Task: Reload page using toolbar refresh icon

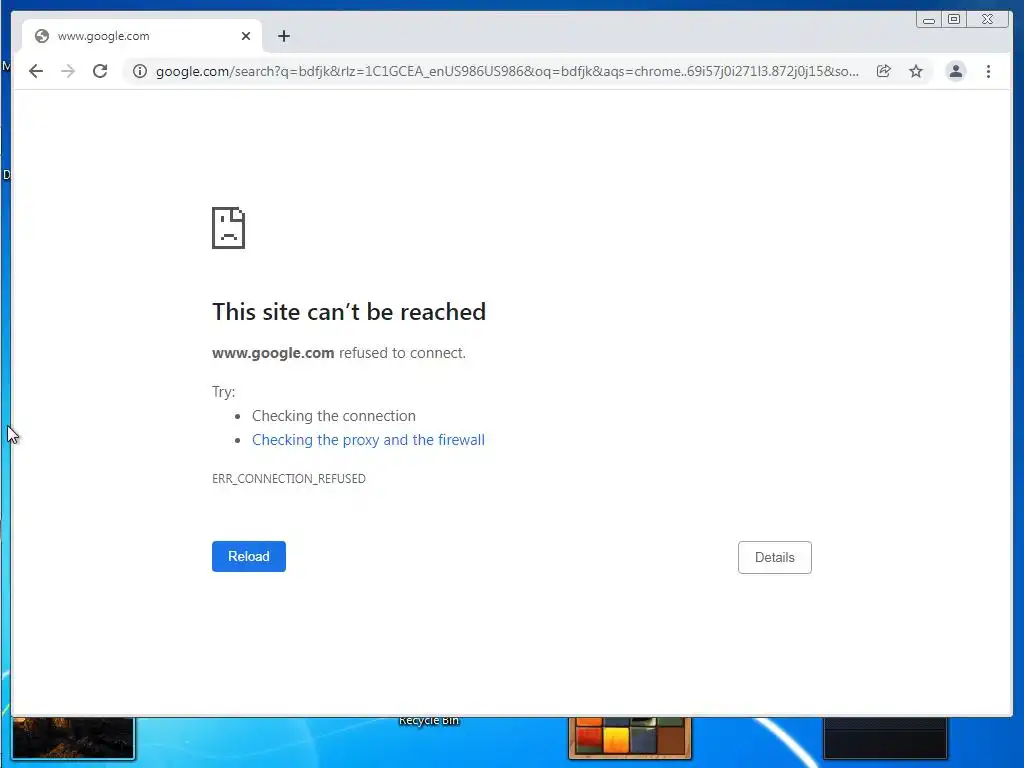Action: pos(100,71)
